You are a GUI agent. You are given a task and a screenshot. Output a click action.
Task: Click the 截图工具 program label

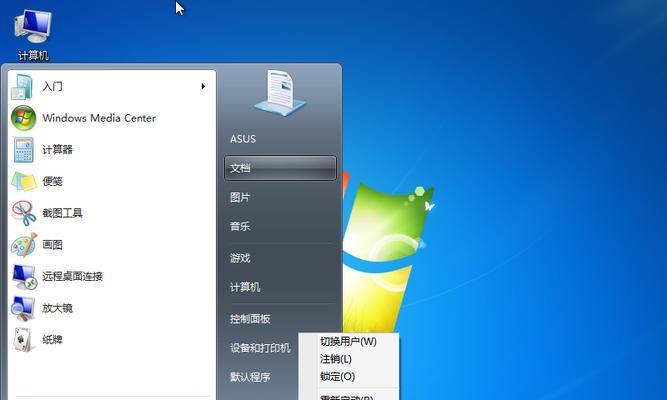pyautogui.click(x=63, y=213)
